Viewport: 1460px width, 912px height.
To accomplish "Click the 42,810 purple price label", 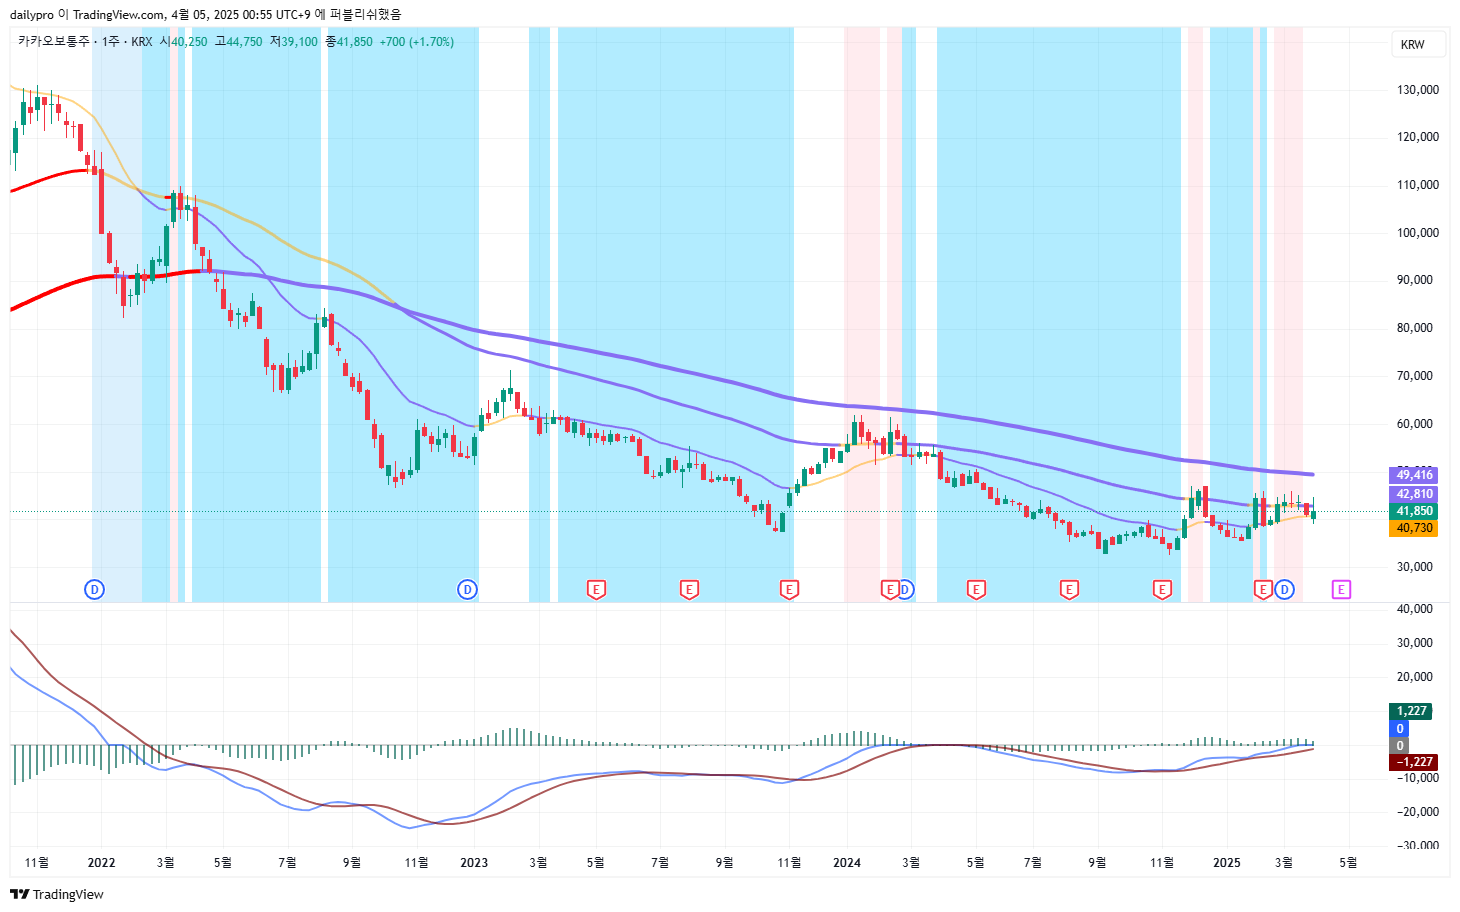I will coord(1414,494).
